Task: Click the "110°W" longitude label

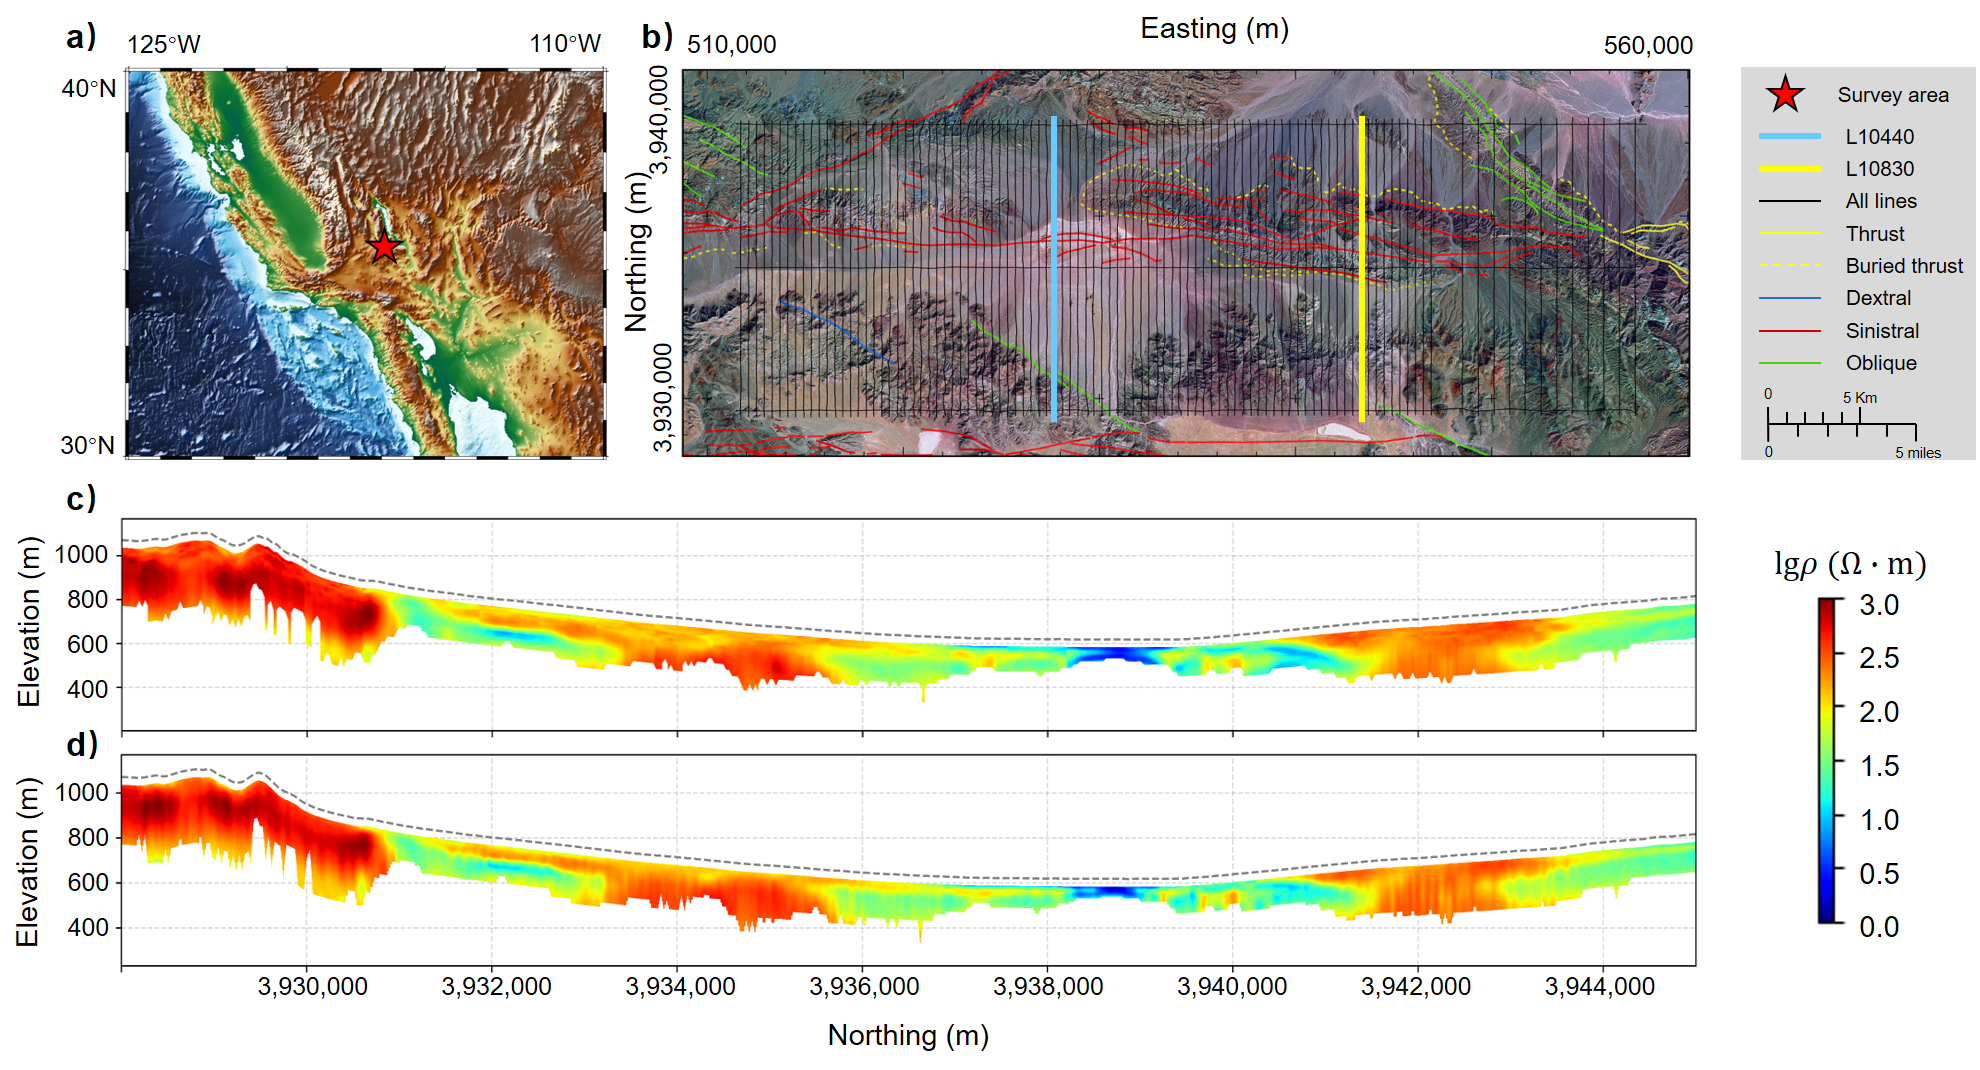Action: pyautogui.click(x=565, y=44)
